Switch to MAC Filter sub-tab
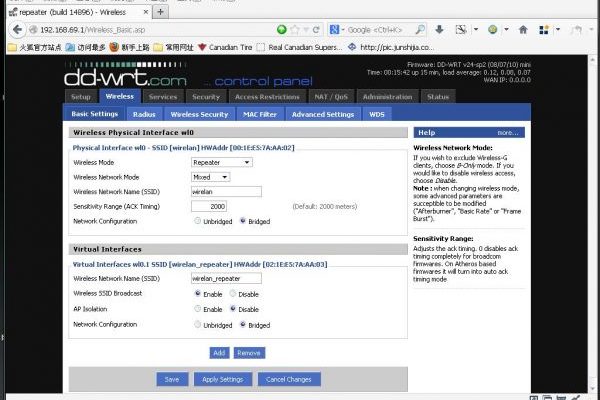Screen dimensions: 600x400 tap(260, 114)
